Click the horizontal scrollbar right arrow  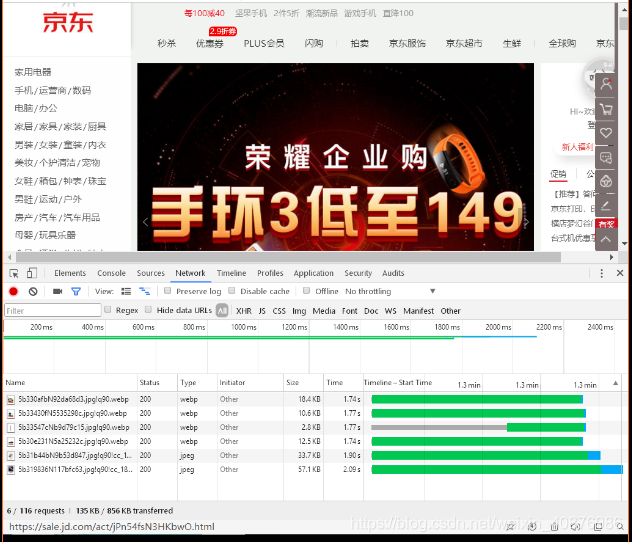(611, 257)
